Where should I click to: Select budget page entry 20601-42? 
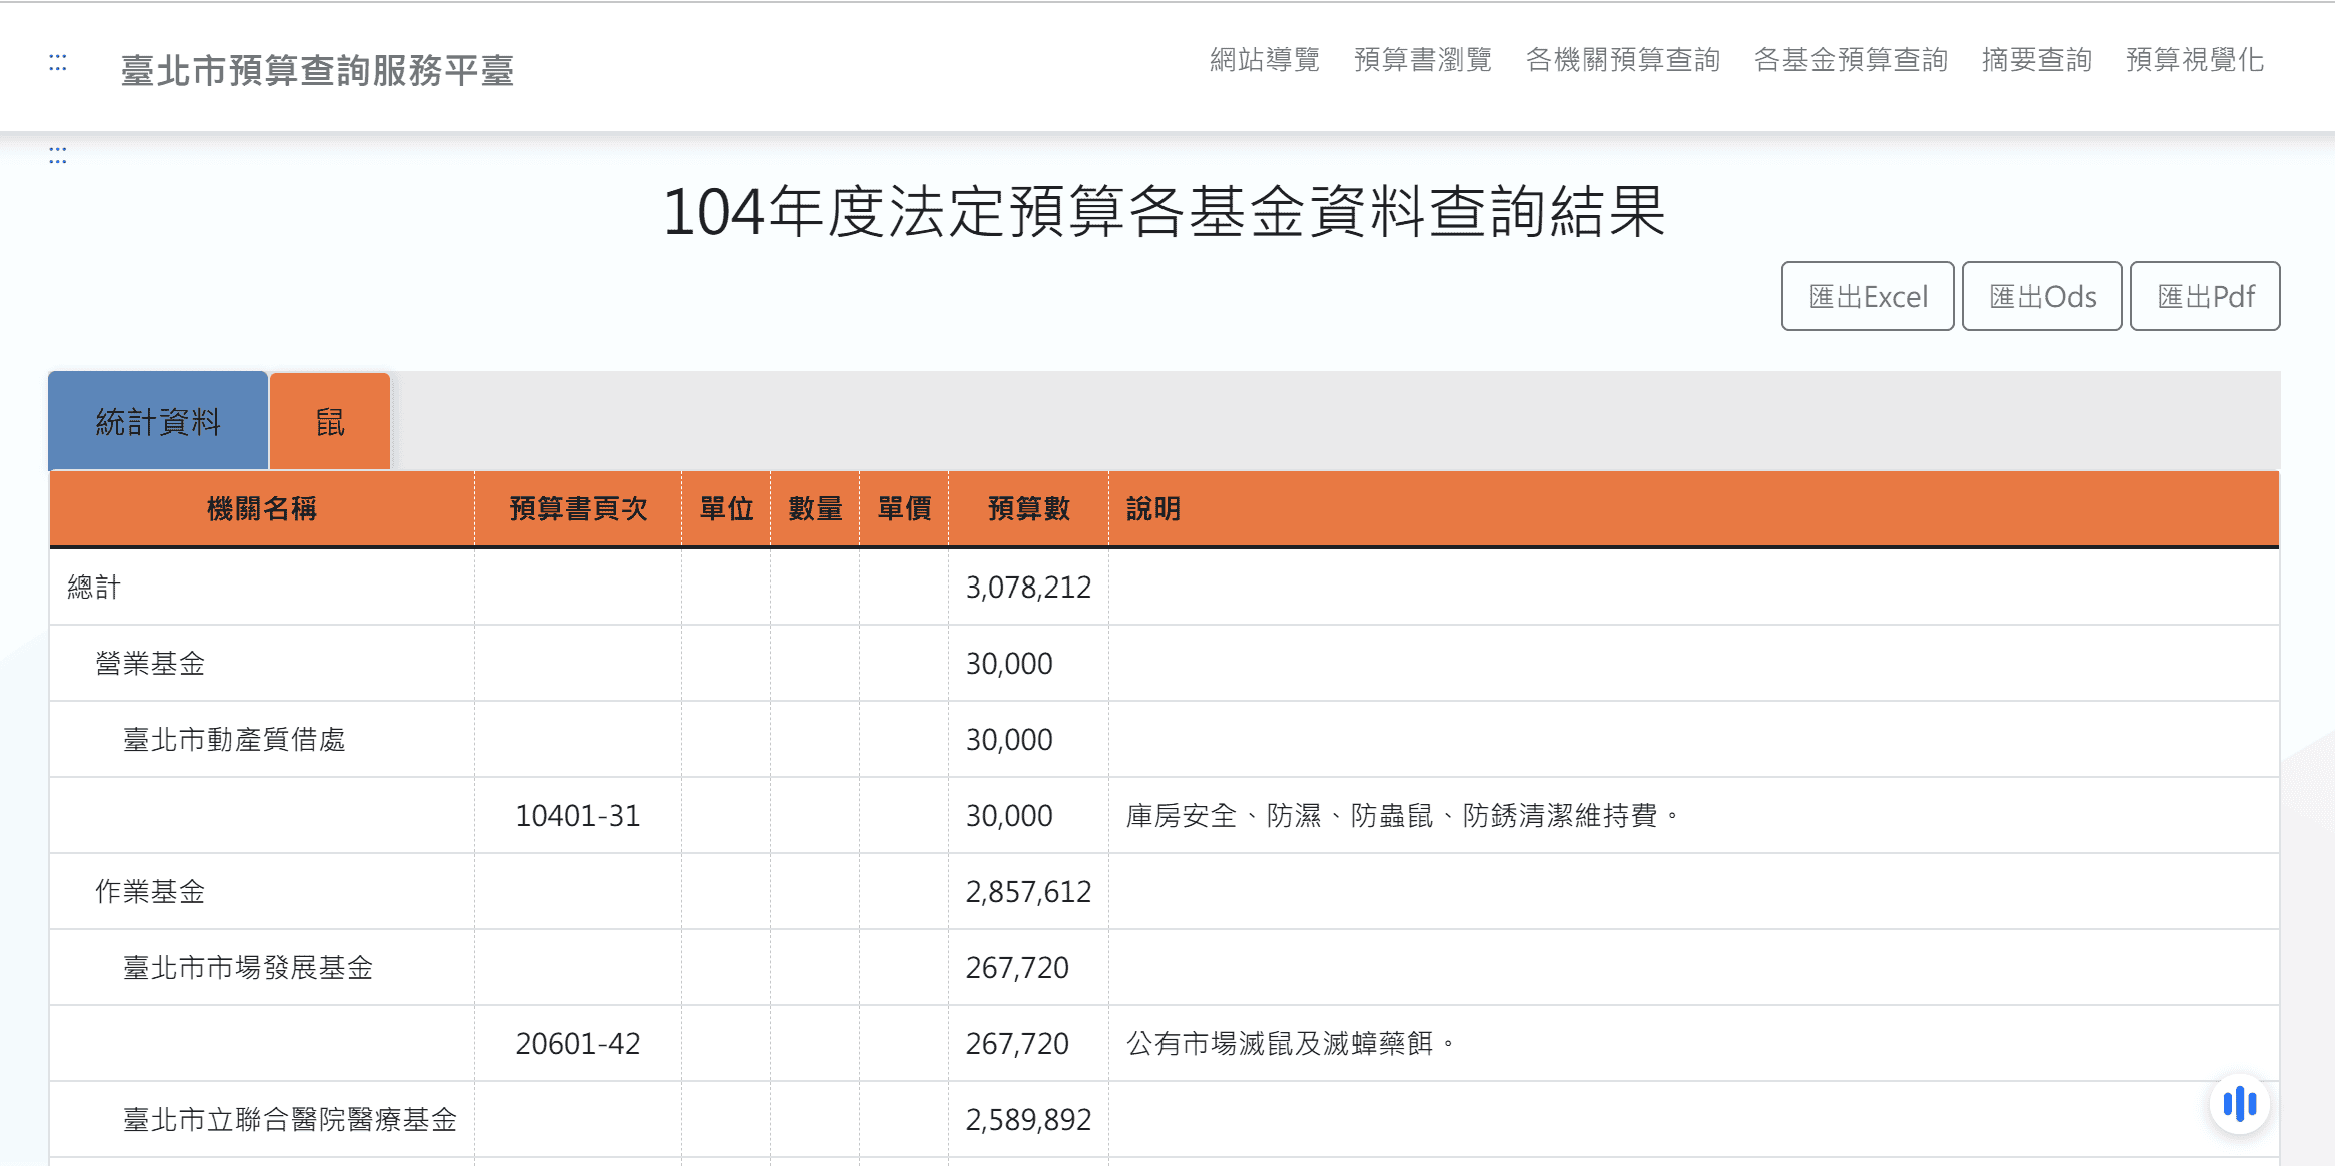(x=577, y=1044)
